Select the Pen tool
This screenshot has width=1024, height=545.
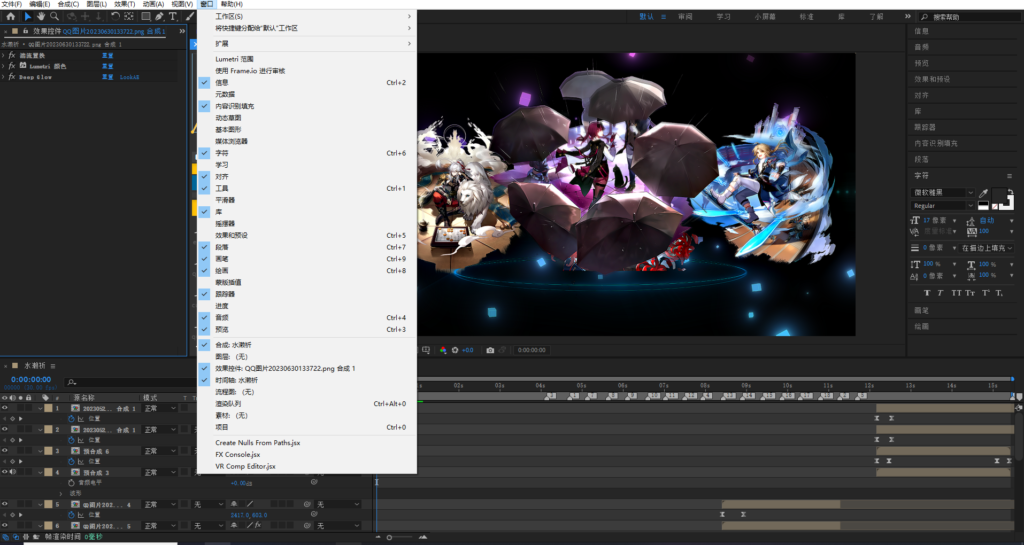point(159,16)
